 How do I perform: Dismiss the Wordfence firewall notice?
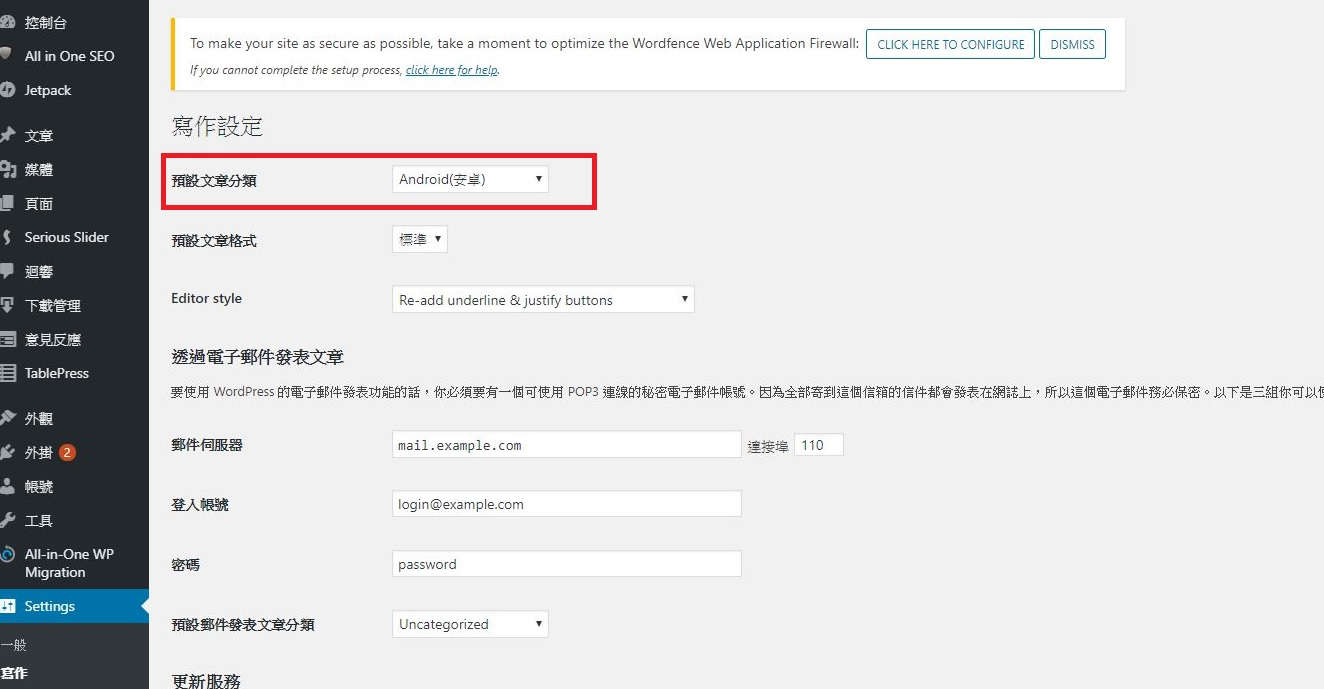pos(1072,44)
